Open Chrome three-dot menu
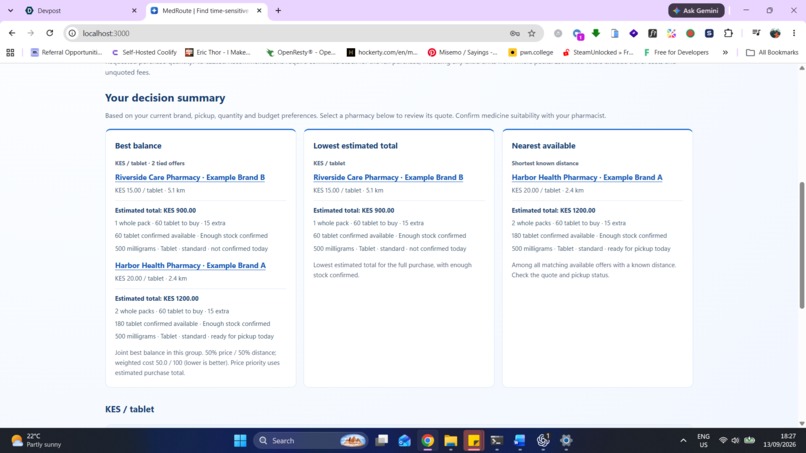This screenshot has height=453, width=806. (x=794, y=33)
